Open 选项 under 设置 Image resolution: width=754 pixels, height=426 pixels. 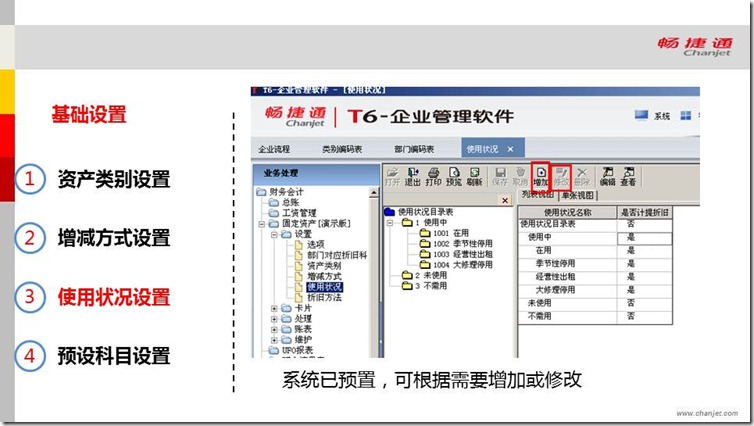click(316, 245)
